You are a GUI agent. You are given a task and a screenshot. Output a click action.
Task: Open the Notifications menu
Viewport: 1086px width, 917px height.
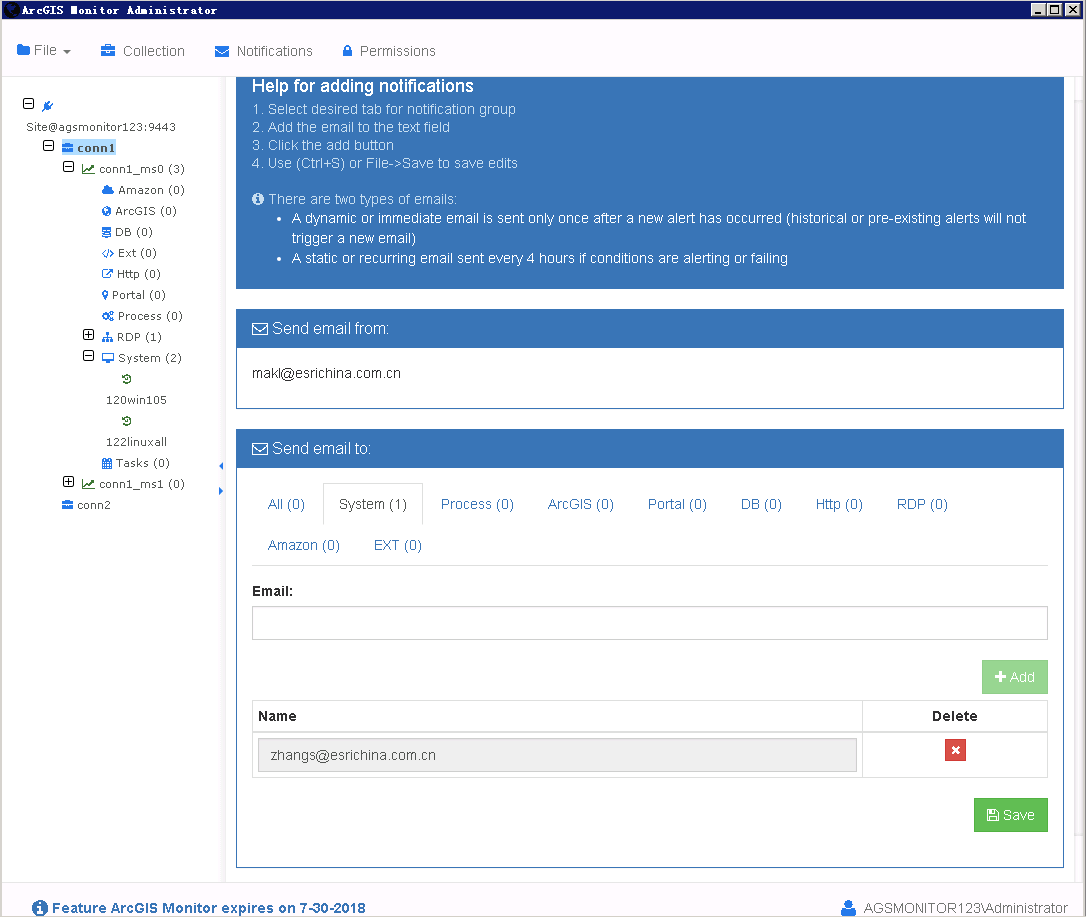pyautogui.click(x=264, y=51)
